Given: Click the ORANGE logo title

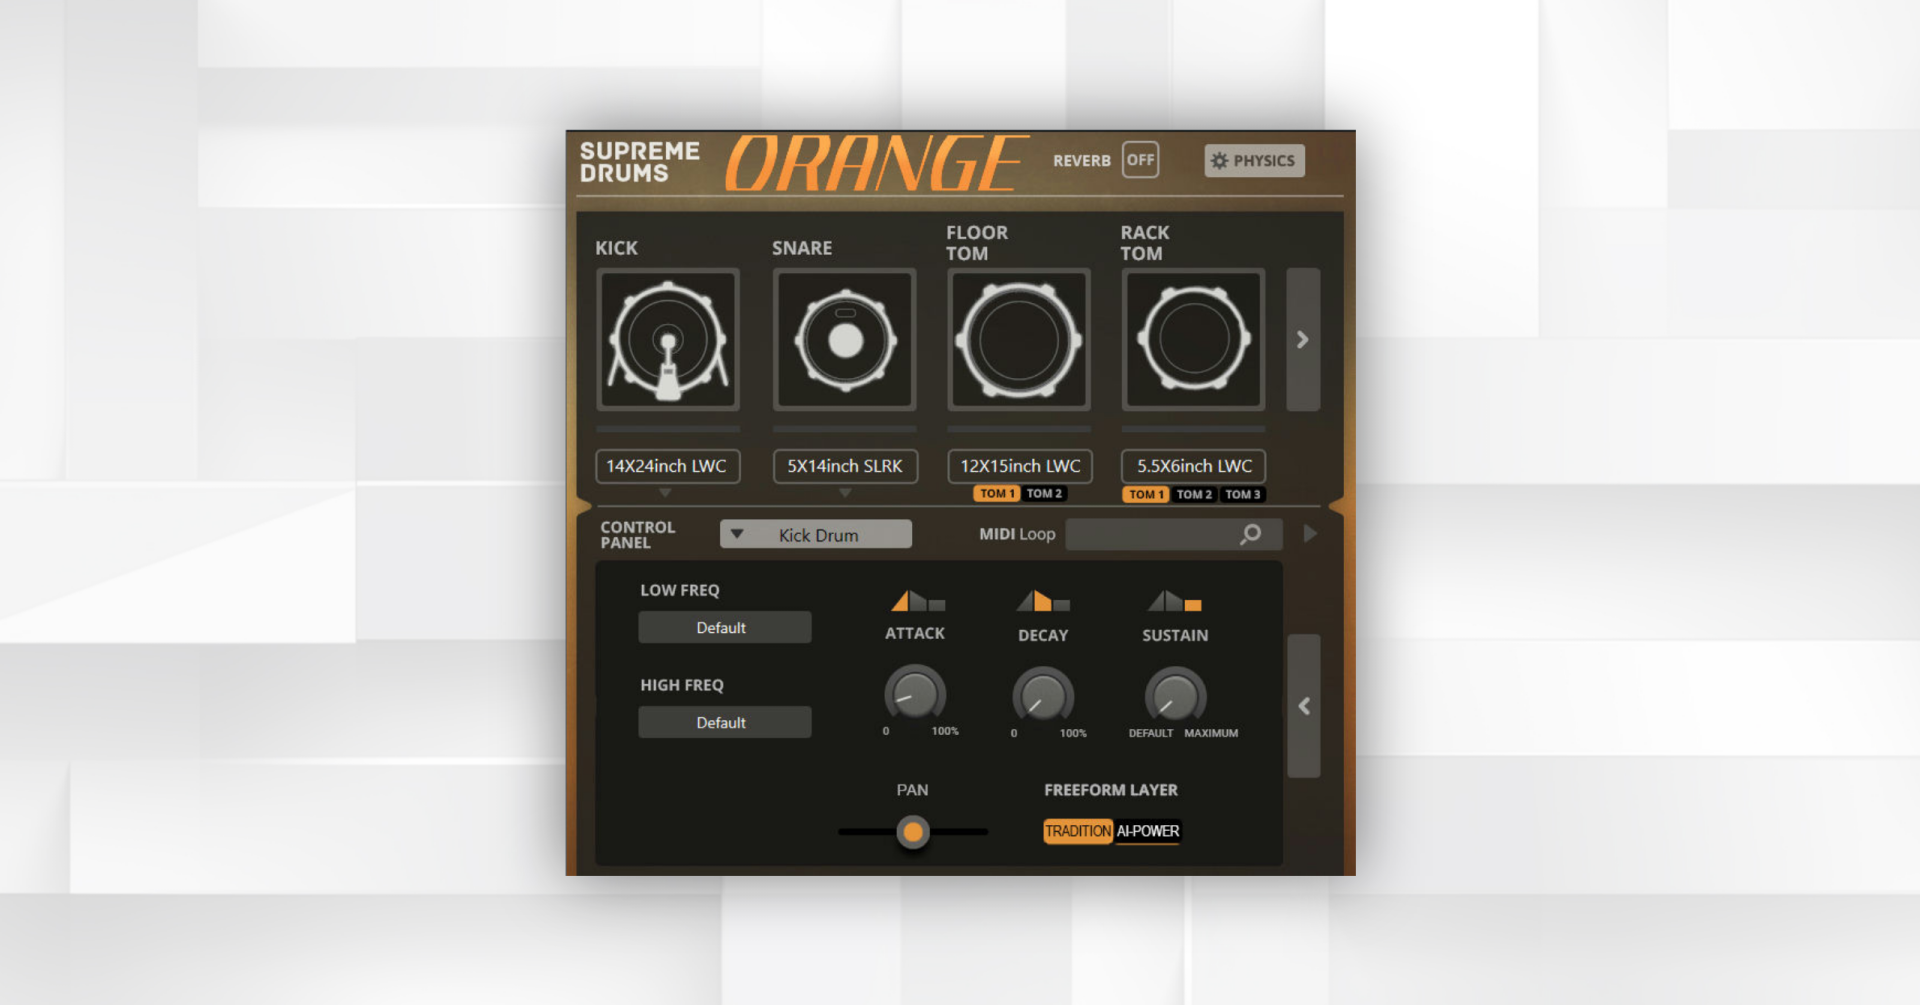Looking at the screenshot, I should coord(876,163).
